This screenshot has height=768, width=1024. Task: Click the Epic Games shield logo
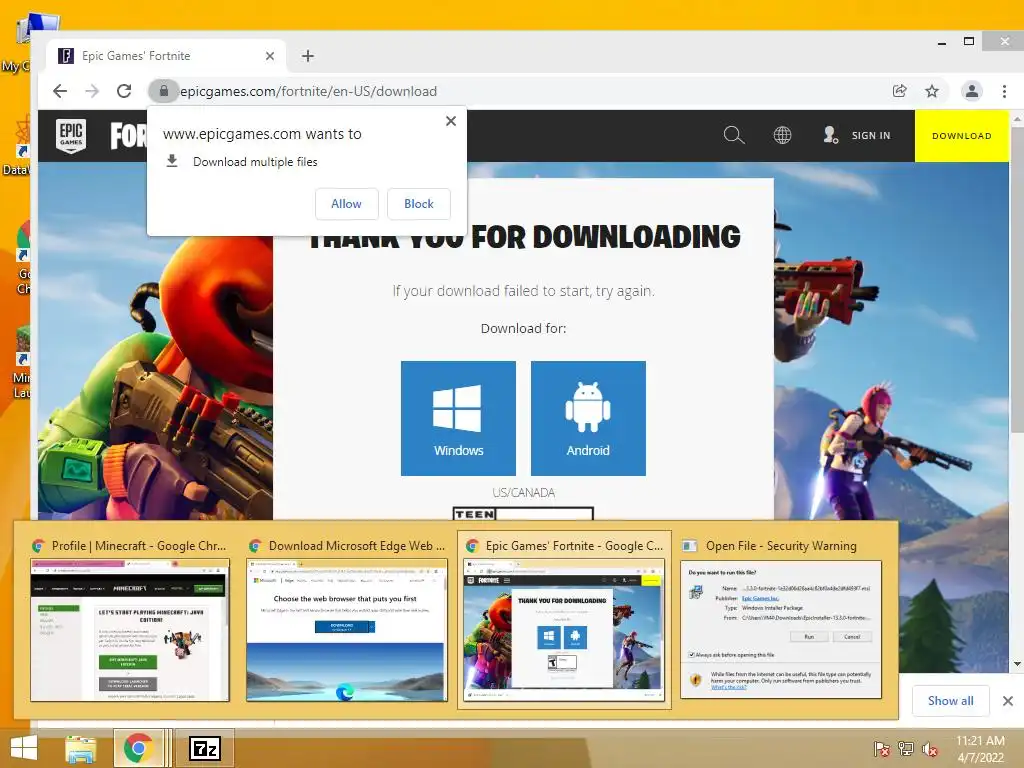point(71,136)
